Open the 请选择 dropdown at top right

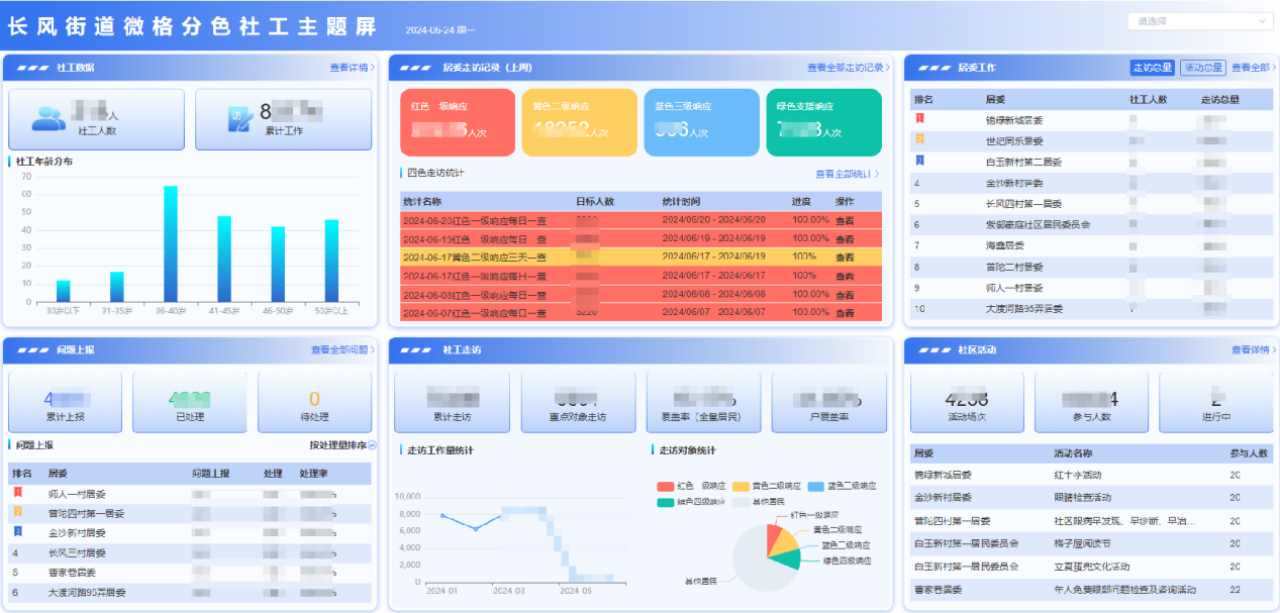[1198, 21]
